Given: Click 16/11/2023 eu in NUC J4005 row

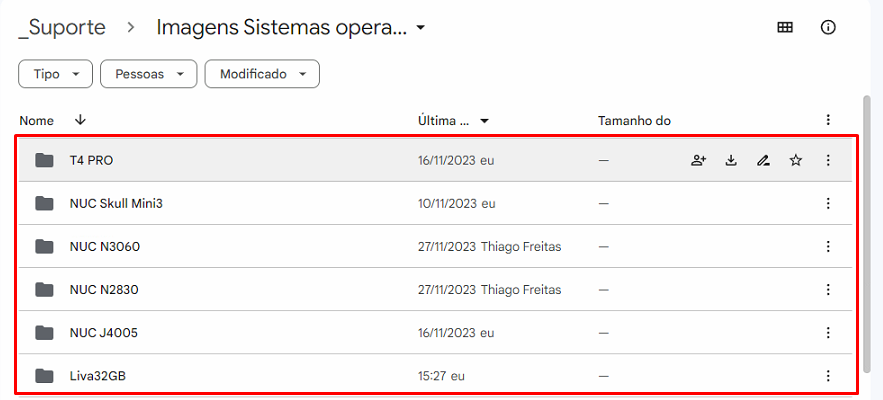Looking at the screenshot, I should (456, 333).
